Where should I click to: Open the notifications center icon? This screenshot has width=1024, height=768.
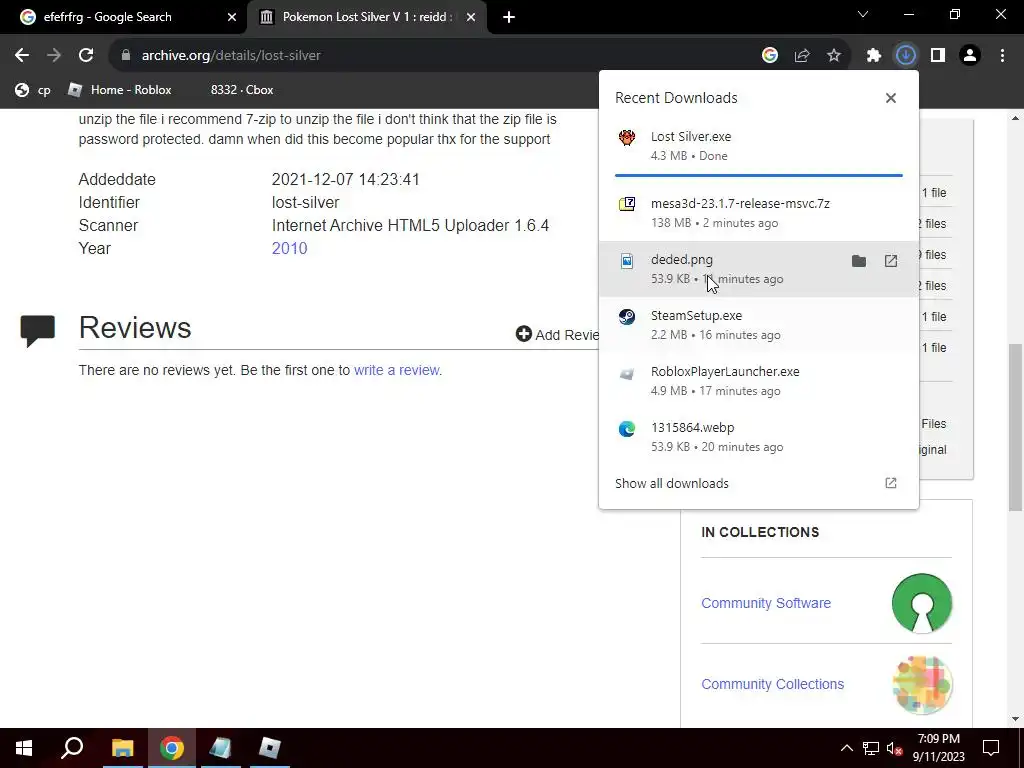coord(991,748)
